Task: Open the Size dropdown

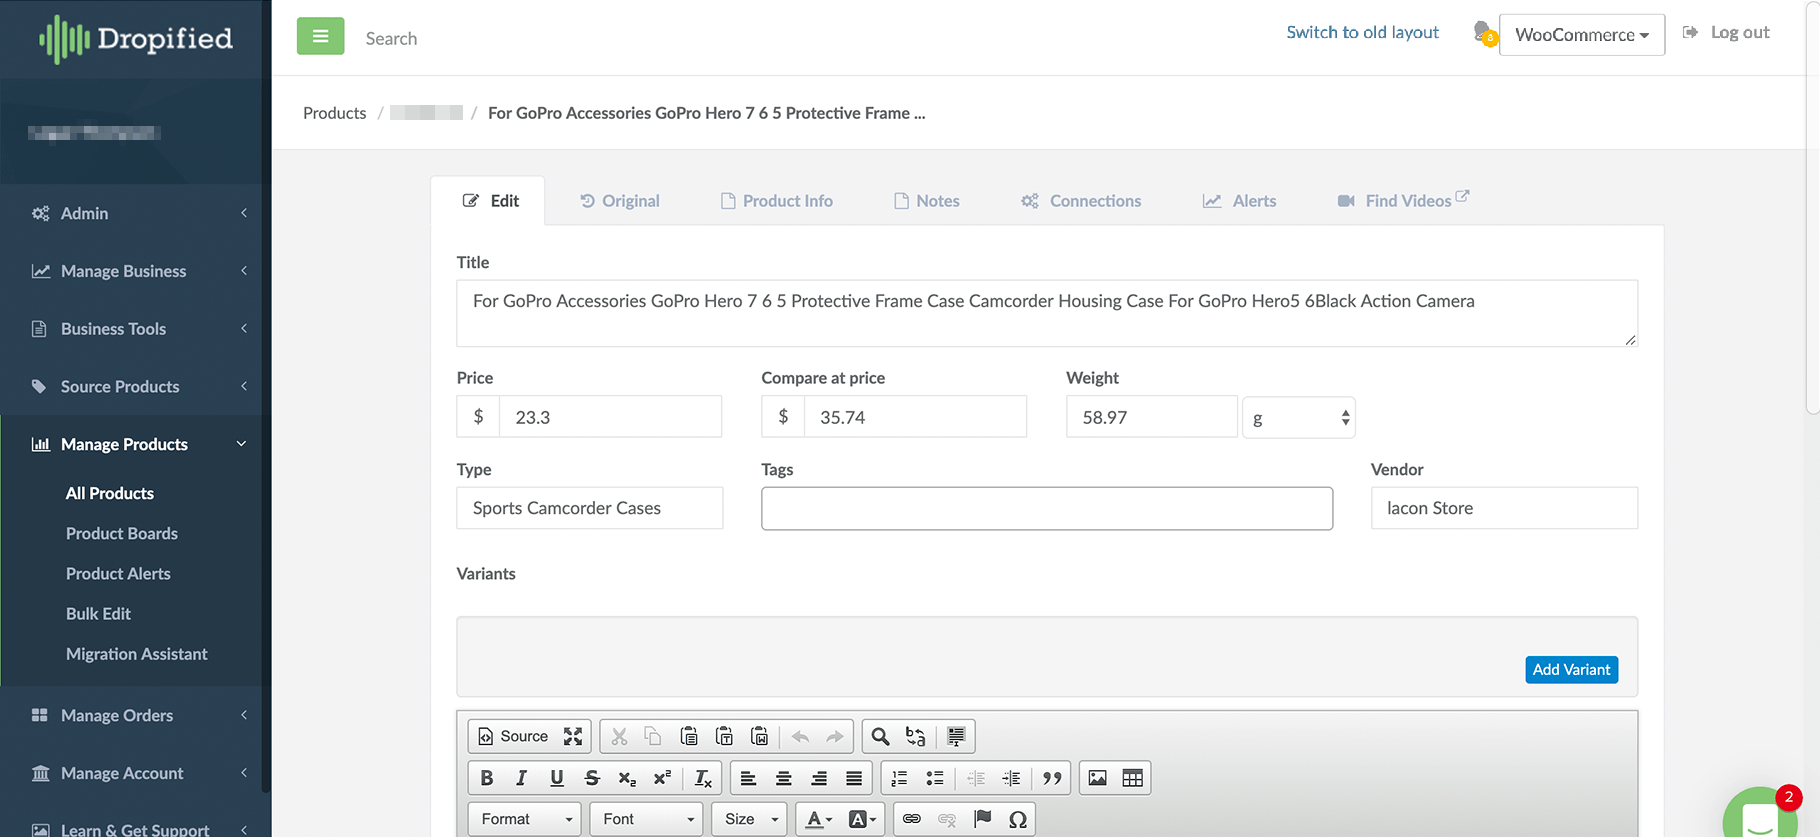Action: [x=750, y=819]
